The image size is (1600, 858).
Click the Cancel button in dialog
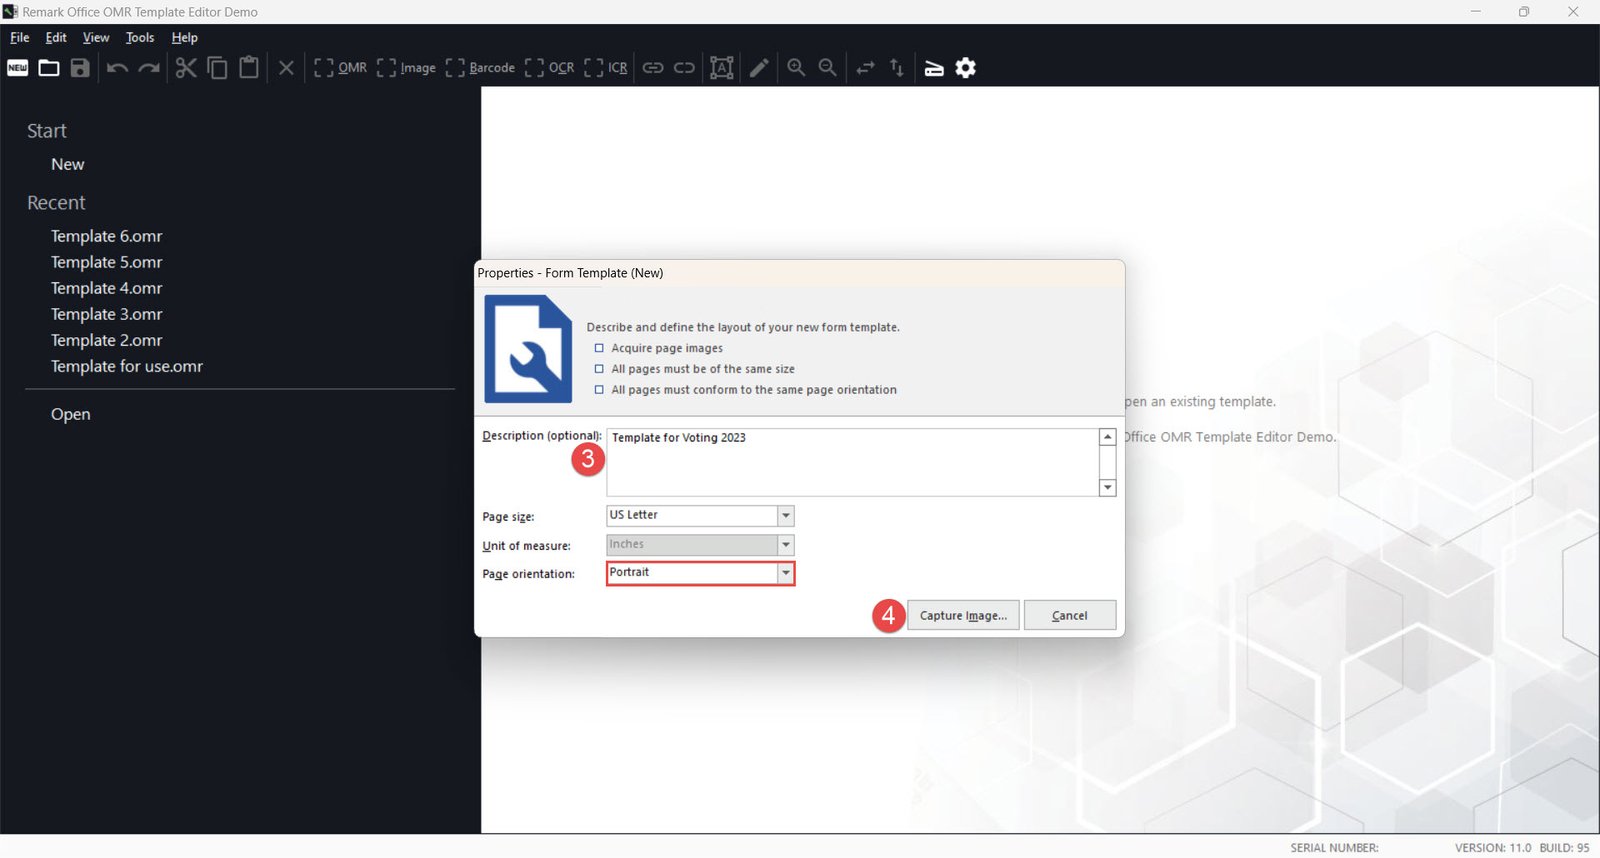point(1069,616)
